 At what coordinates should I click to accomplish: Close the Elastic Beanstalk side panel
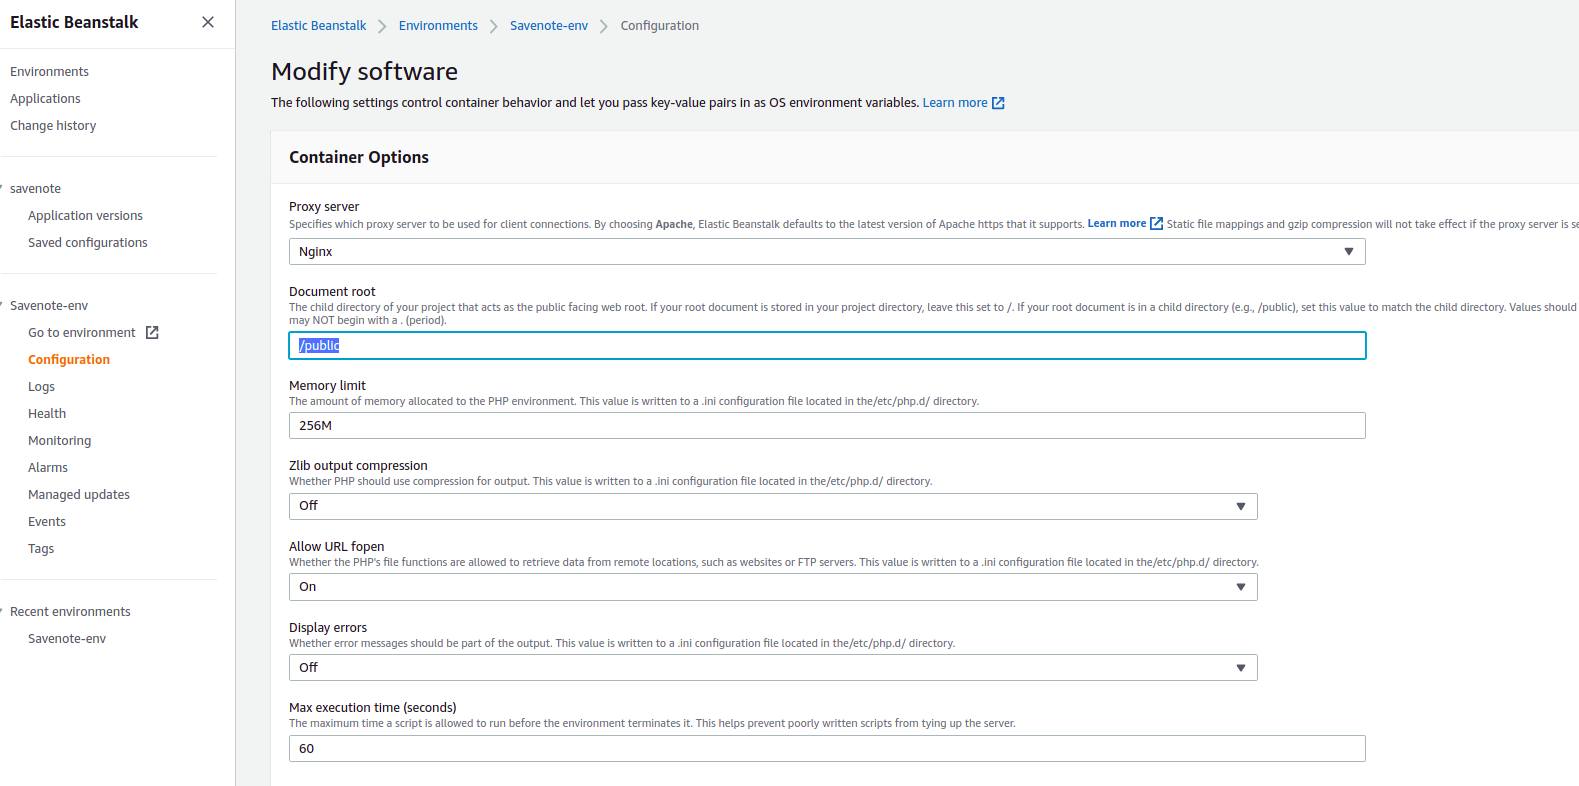(208, 22)
